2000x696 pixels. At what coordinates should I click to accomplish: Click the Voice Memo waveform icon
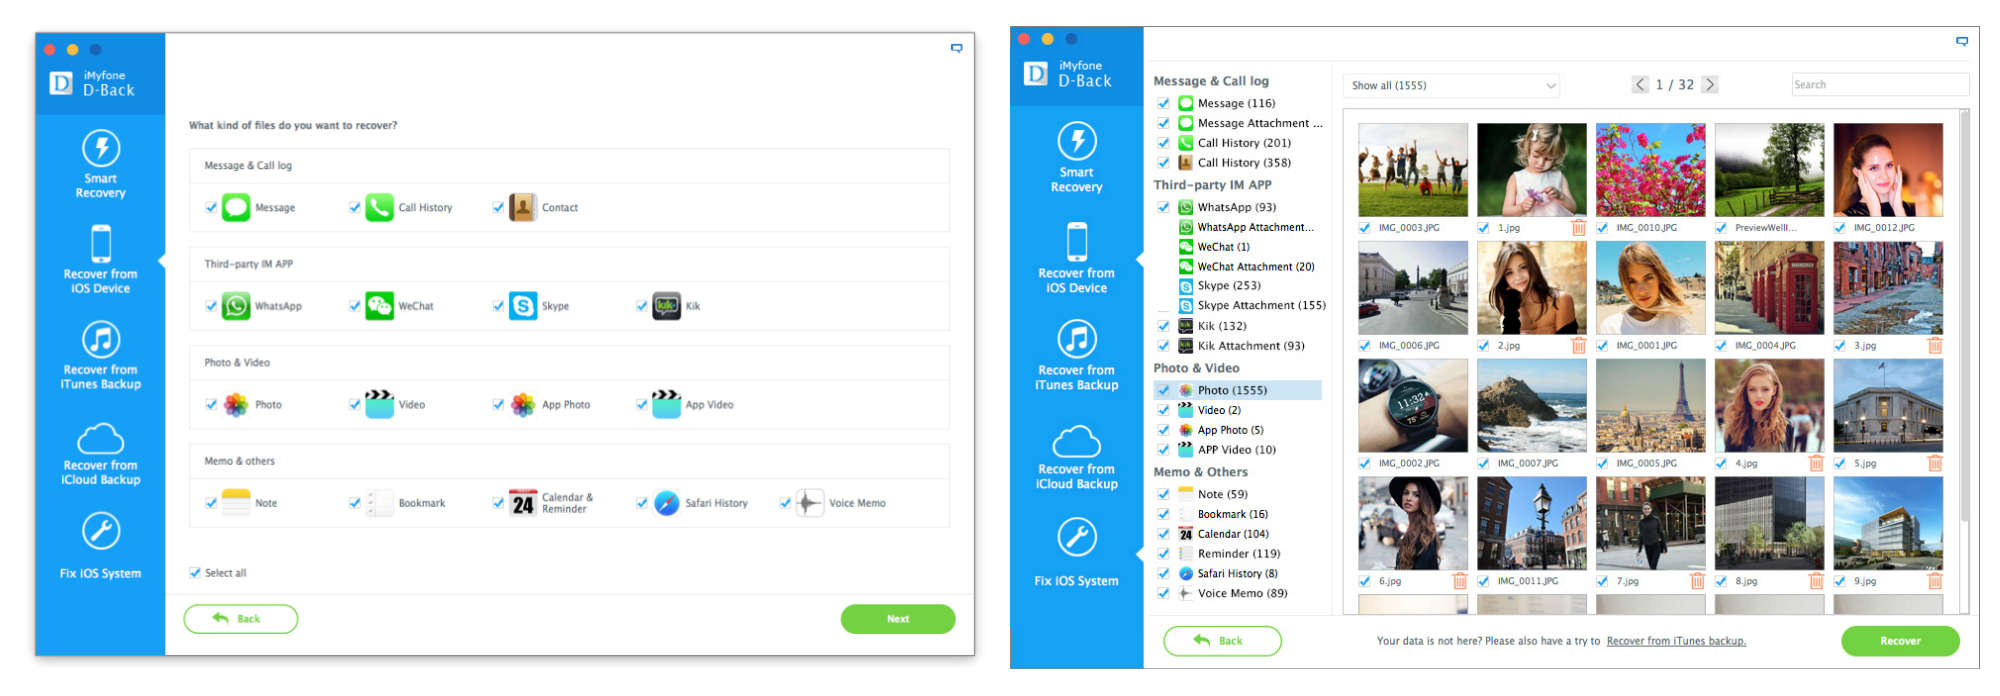pos(810,503)
